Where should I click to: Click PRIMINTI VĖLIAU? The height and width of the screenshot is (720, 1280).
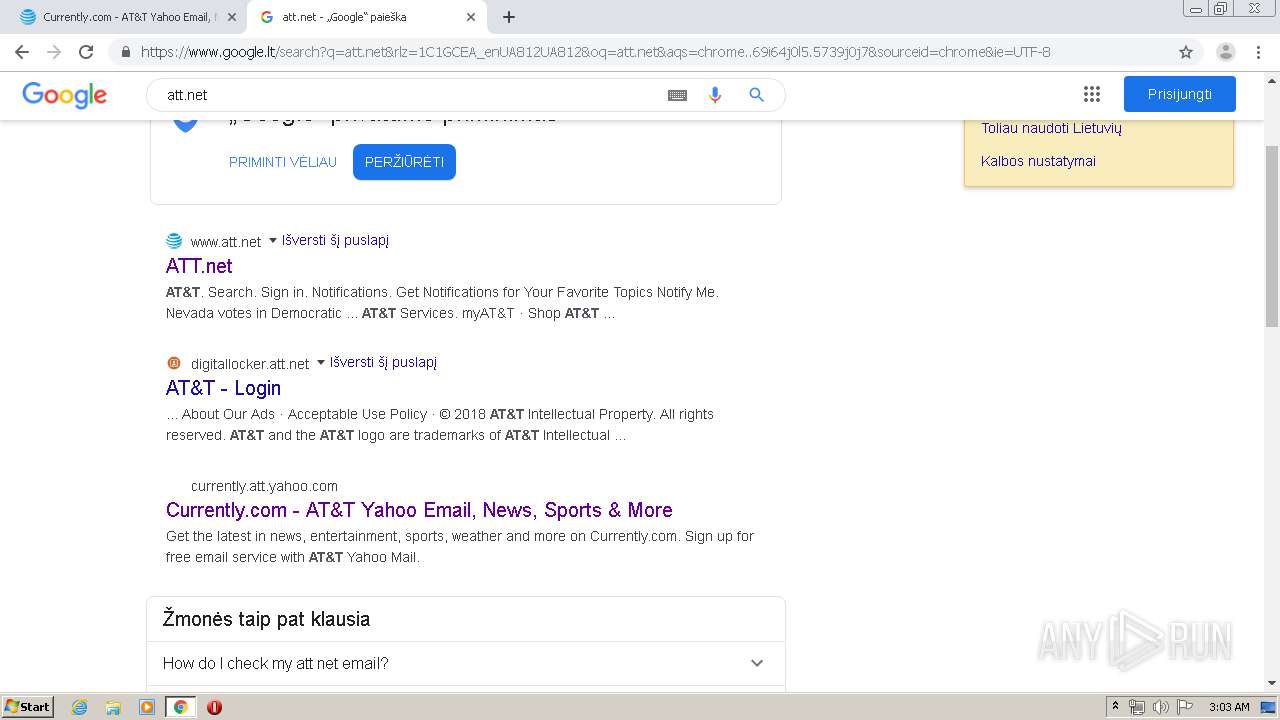(283, 162)
